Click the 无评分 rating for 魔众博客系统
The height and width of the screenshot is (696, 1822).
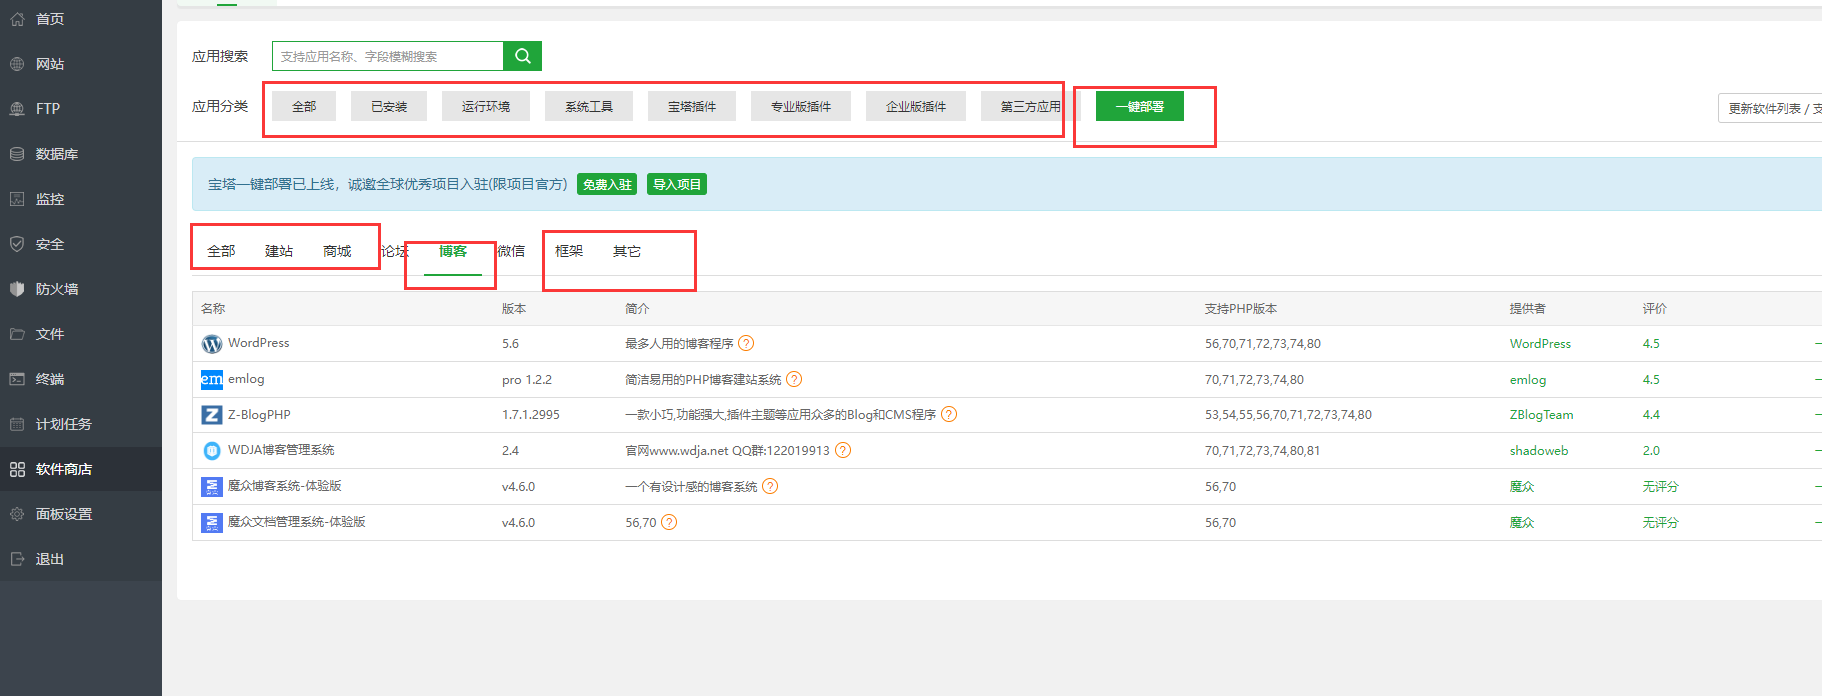pos(1660,486)
